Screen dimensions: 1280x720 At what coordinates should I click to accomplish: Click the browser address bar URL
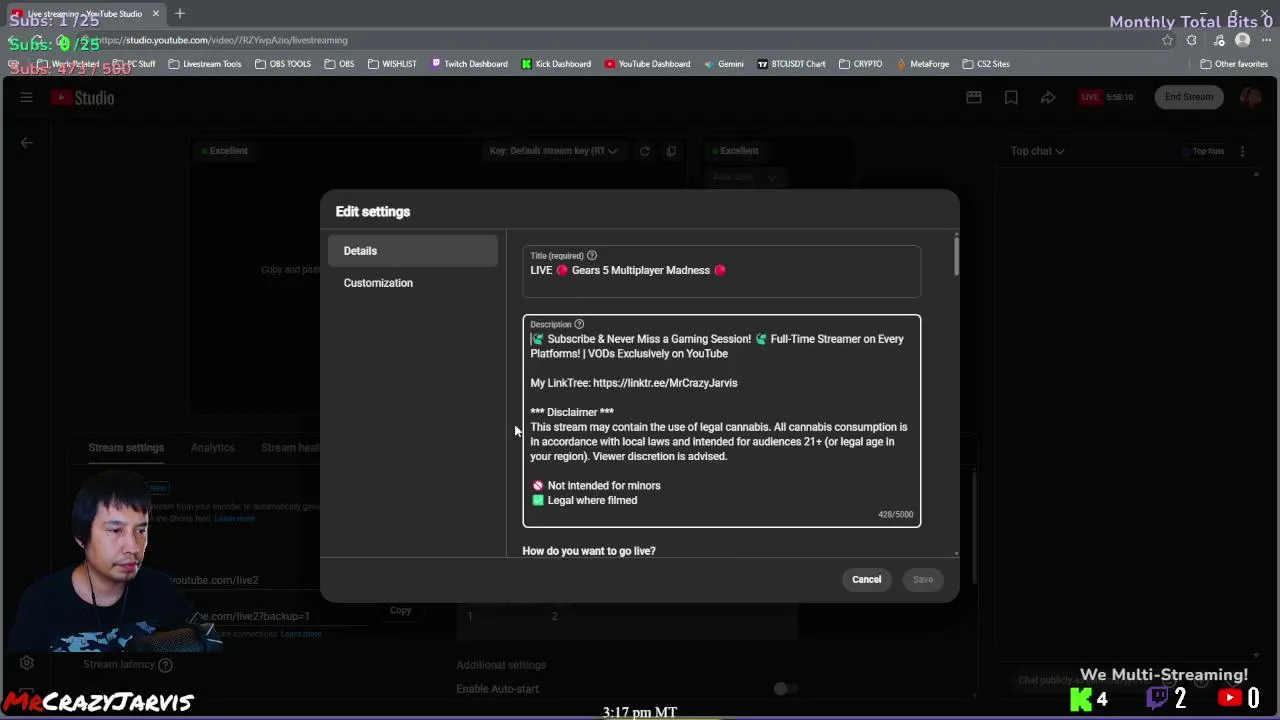(x=222, y=40)
